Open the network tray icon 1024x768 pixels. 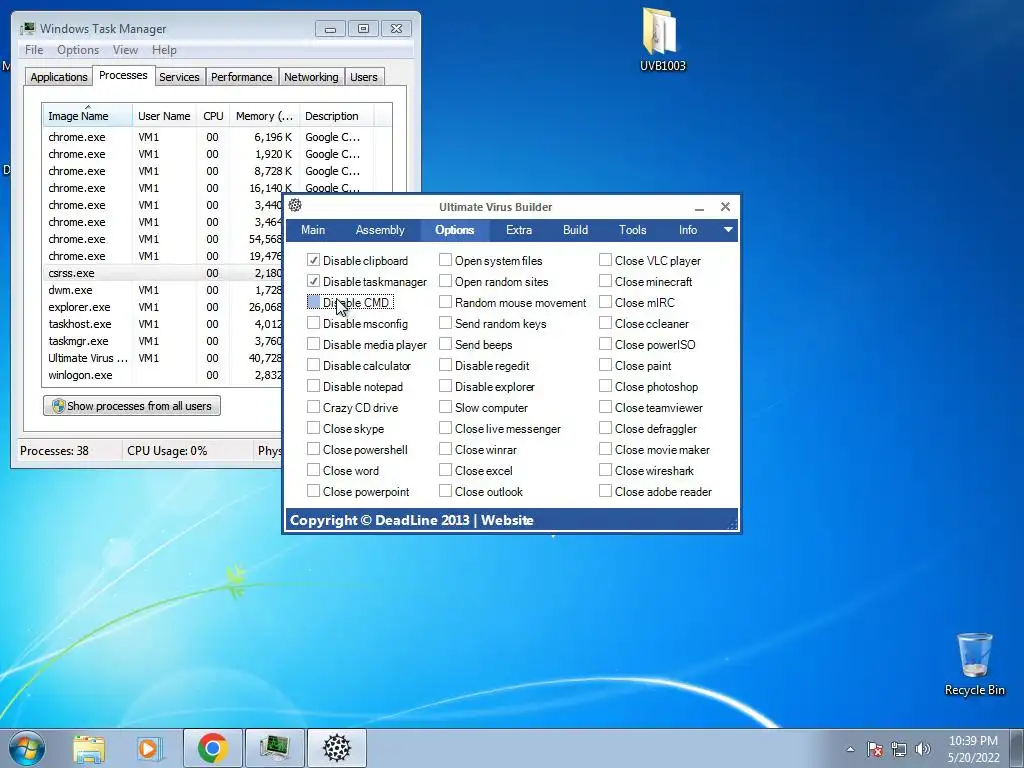tap(899, 749)
